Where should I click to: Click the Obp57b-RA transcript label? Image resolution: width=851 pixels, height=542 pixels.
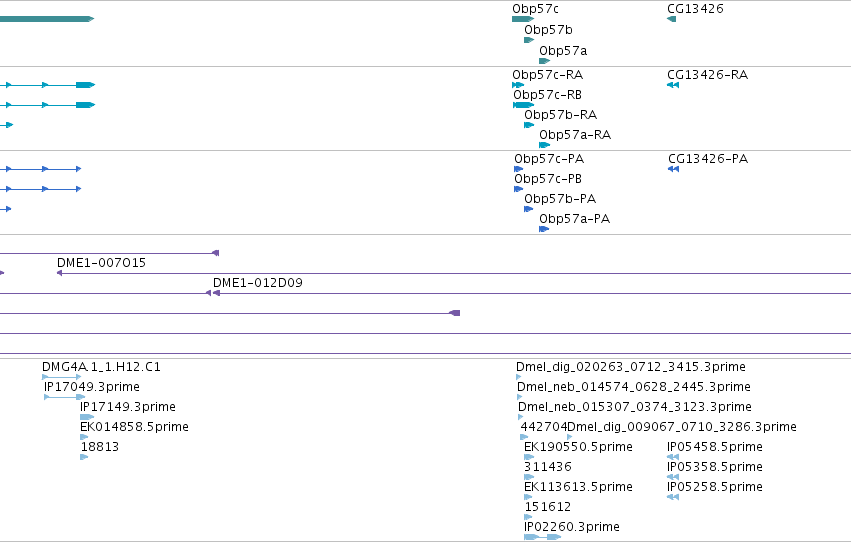[561, 115]
